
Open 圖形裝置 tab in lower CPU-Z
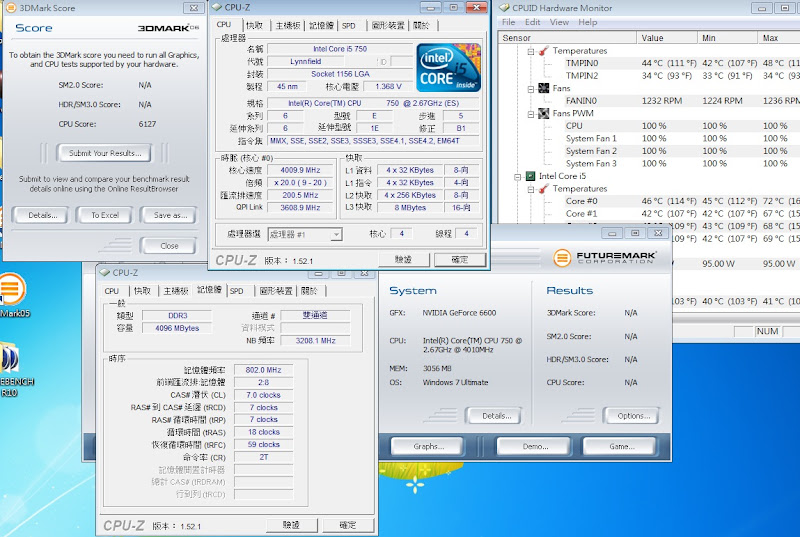pos(276,291)
